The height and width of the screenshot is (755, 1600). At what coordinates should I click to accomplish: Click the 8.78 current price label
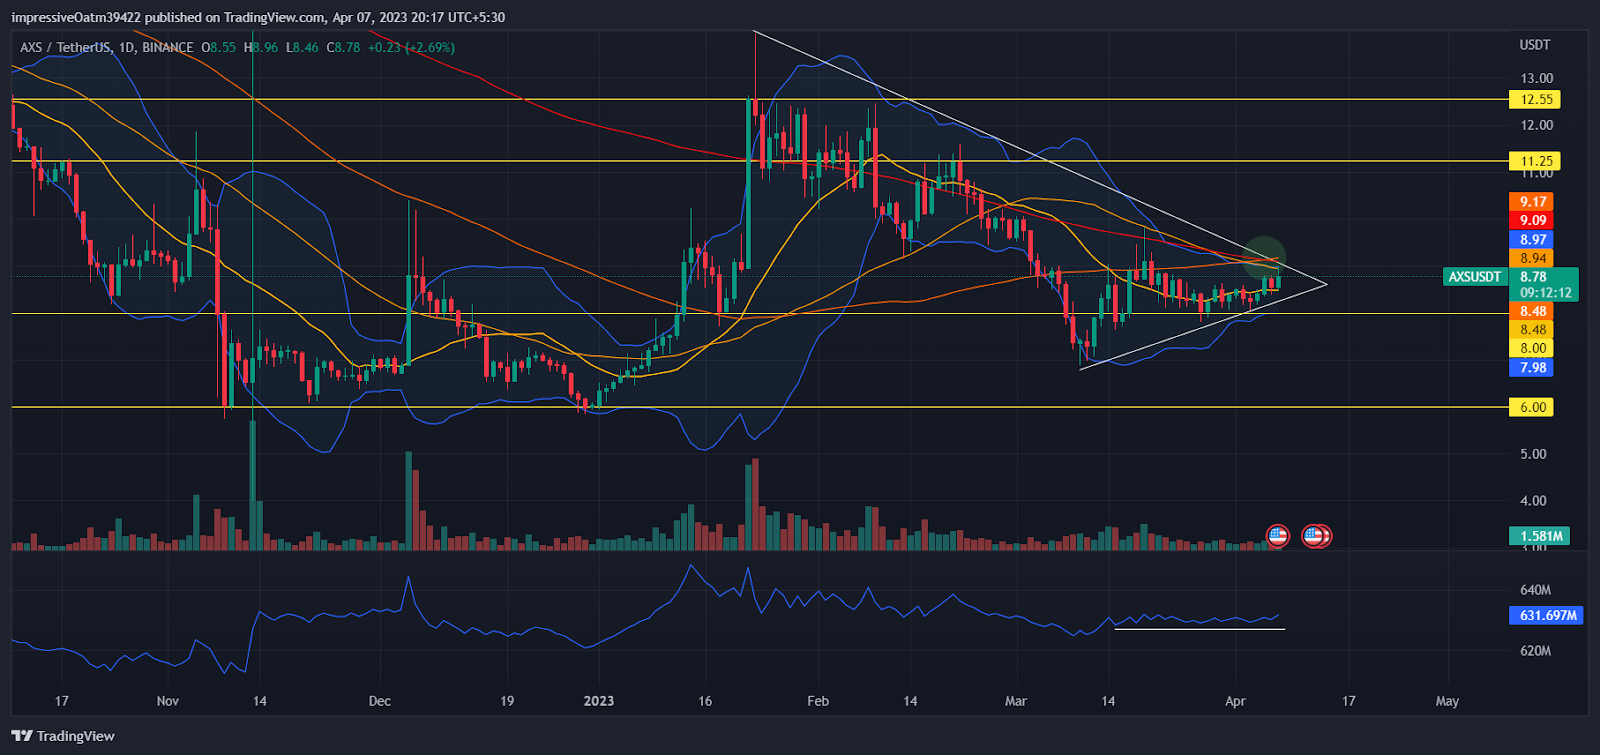[x=1532, y=277]
